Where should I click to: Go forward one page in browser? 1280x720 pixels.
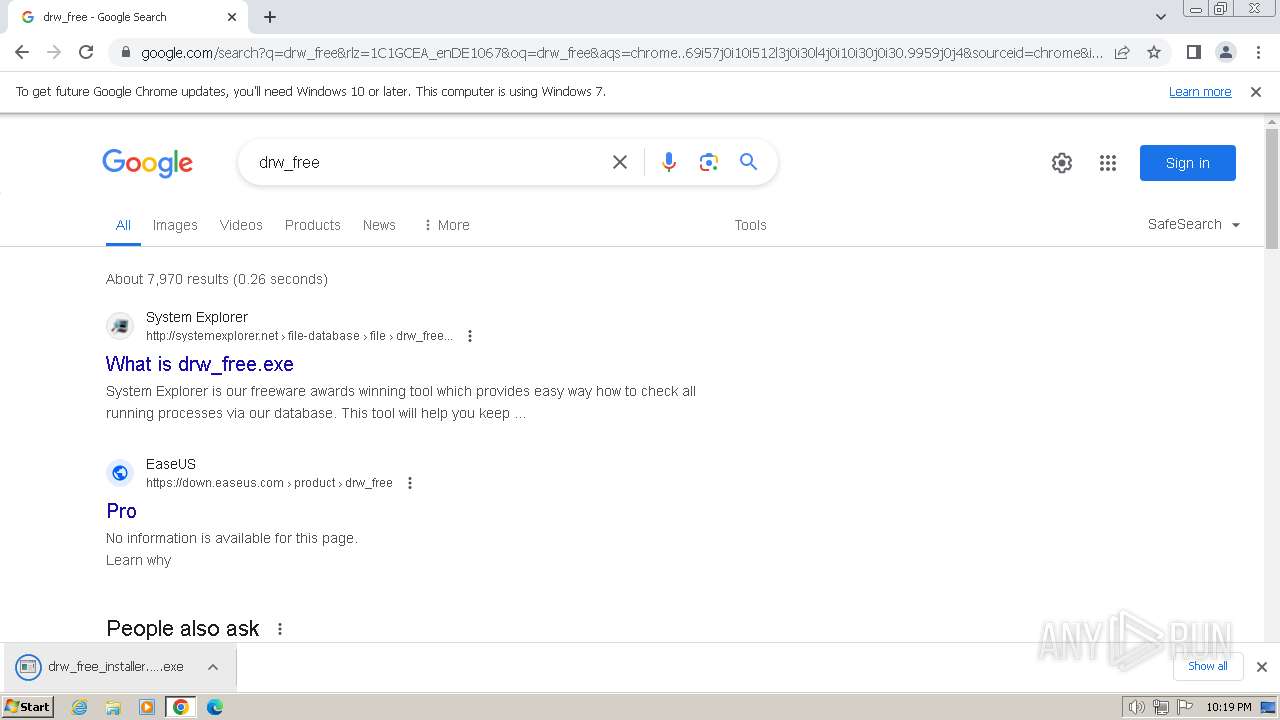[x=54, y=52]
